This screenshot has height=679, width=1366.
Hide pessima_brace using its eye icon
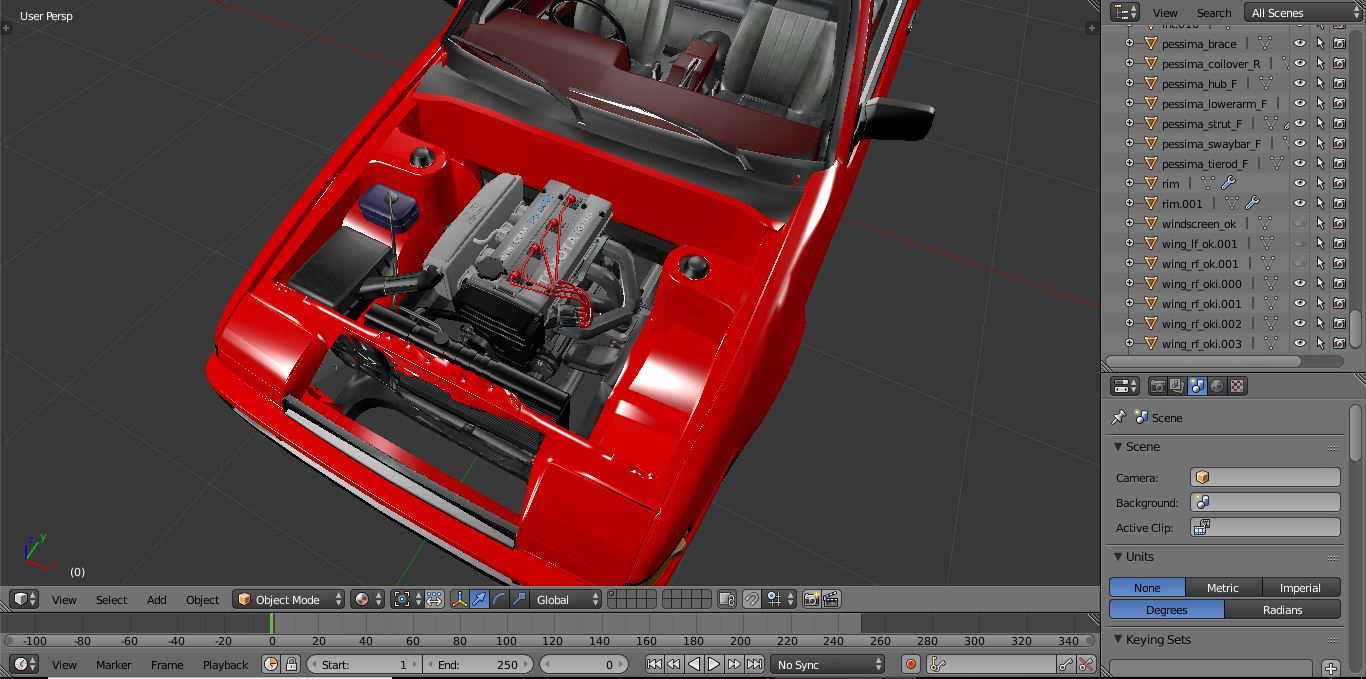[1299, 43]
